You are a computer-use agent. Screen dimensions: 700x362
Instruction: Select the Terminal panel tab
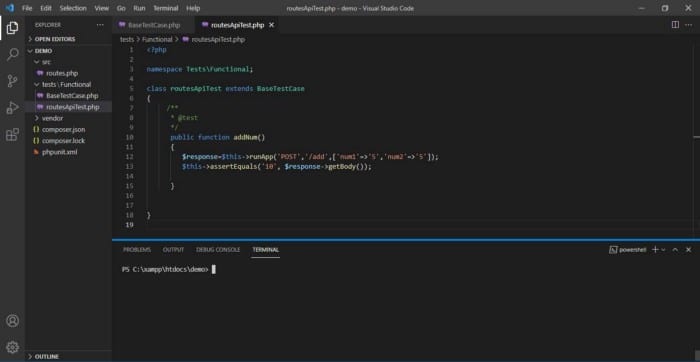265,250
